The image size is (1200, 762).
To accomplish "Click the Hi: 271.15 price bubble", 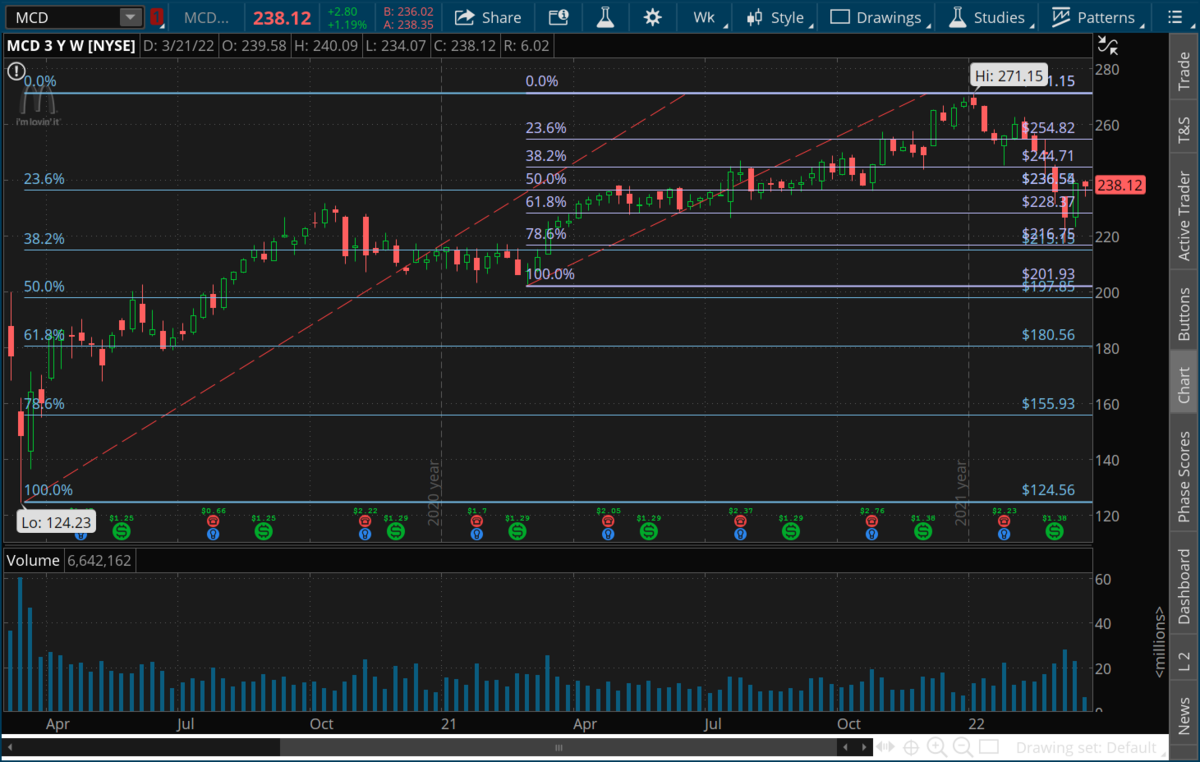I will tap(1007, 76).
